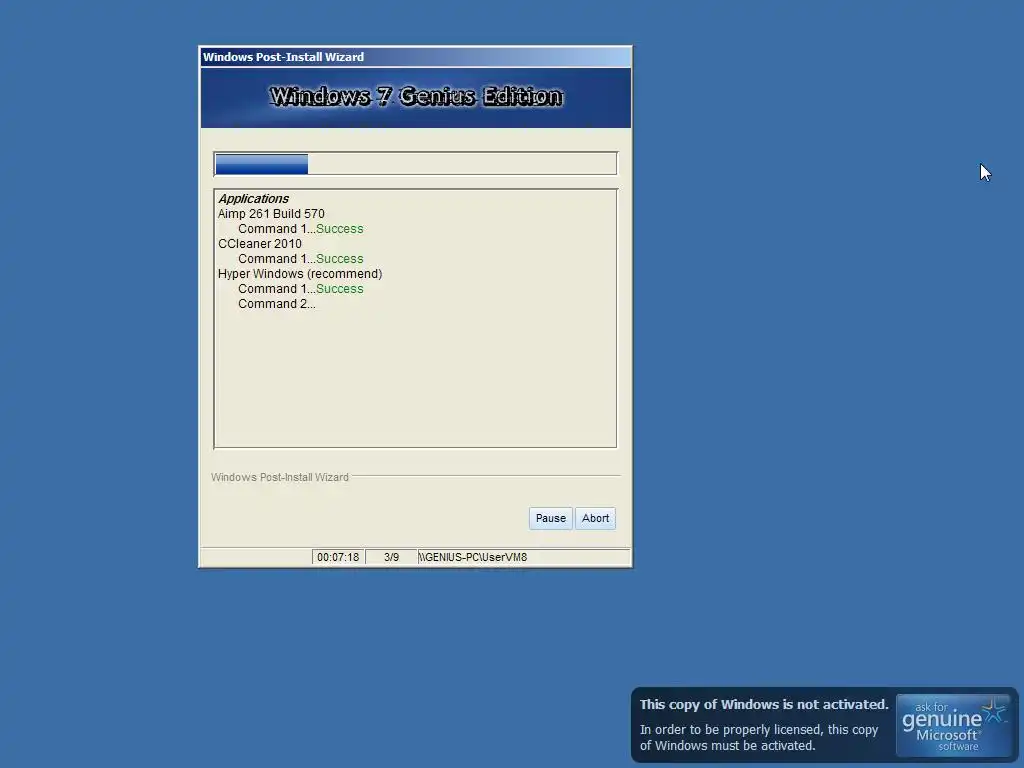
Task: Click Command 1 Success under Aimp
Action: (300, 229)
